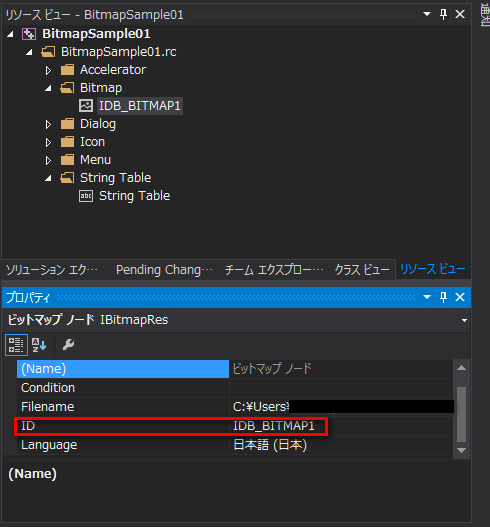This screenshot has width=490, height=527.
Task: Select the Menu tree node
Action: (95, 160)
